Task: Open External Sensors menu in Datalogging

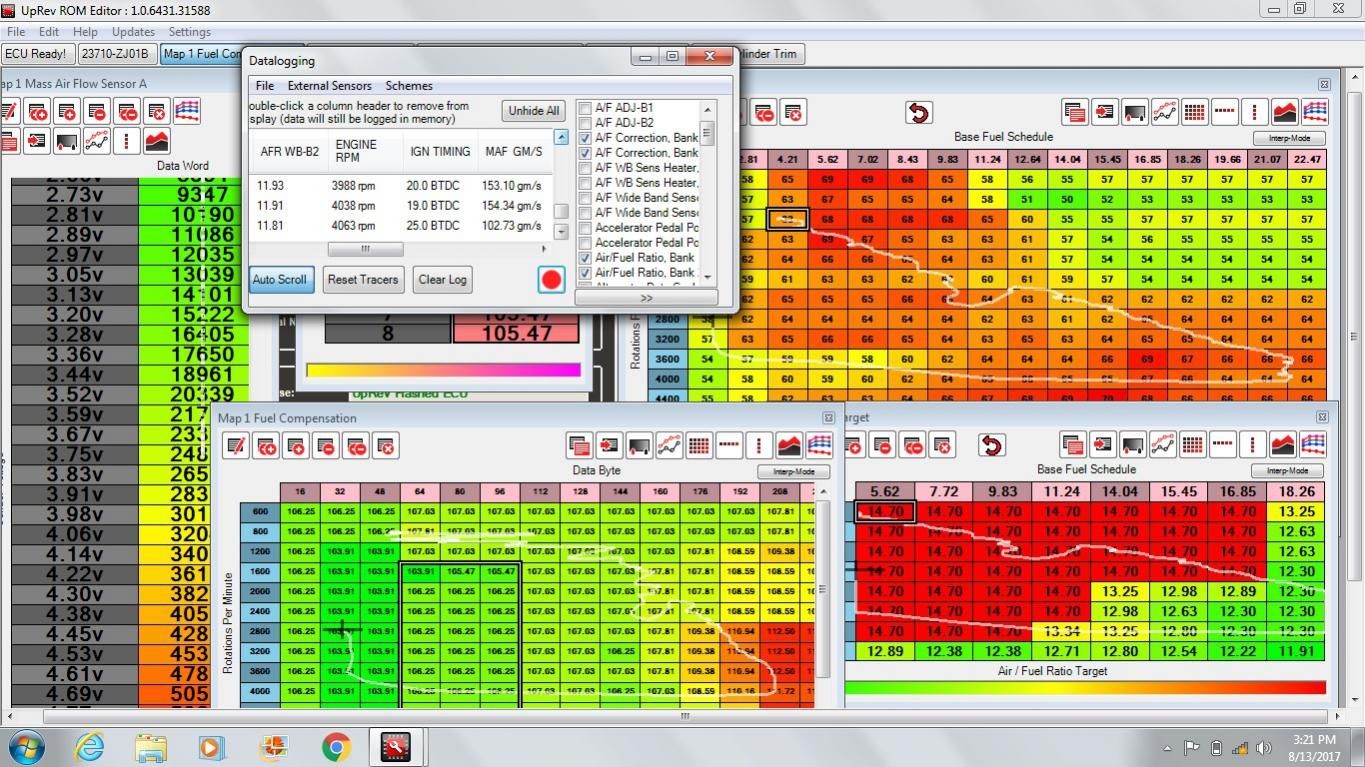Action: [329, 86]
